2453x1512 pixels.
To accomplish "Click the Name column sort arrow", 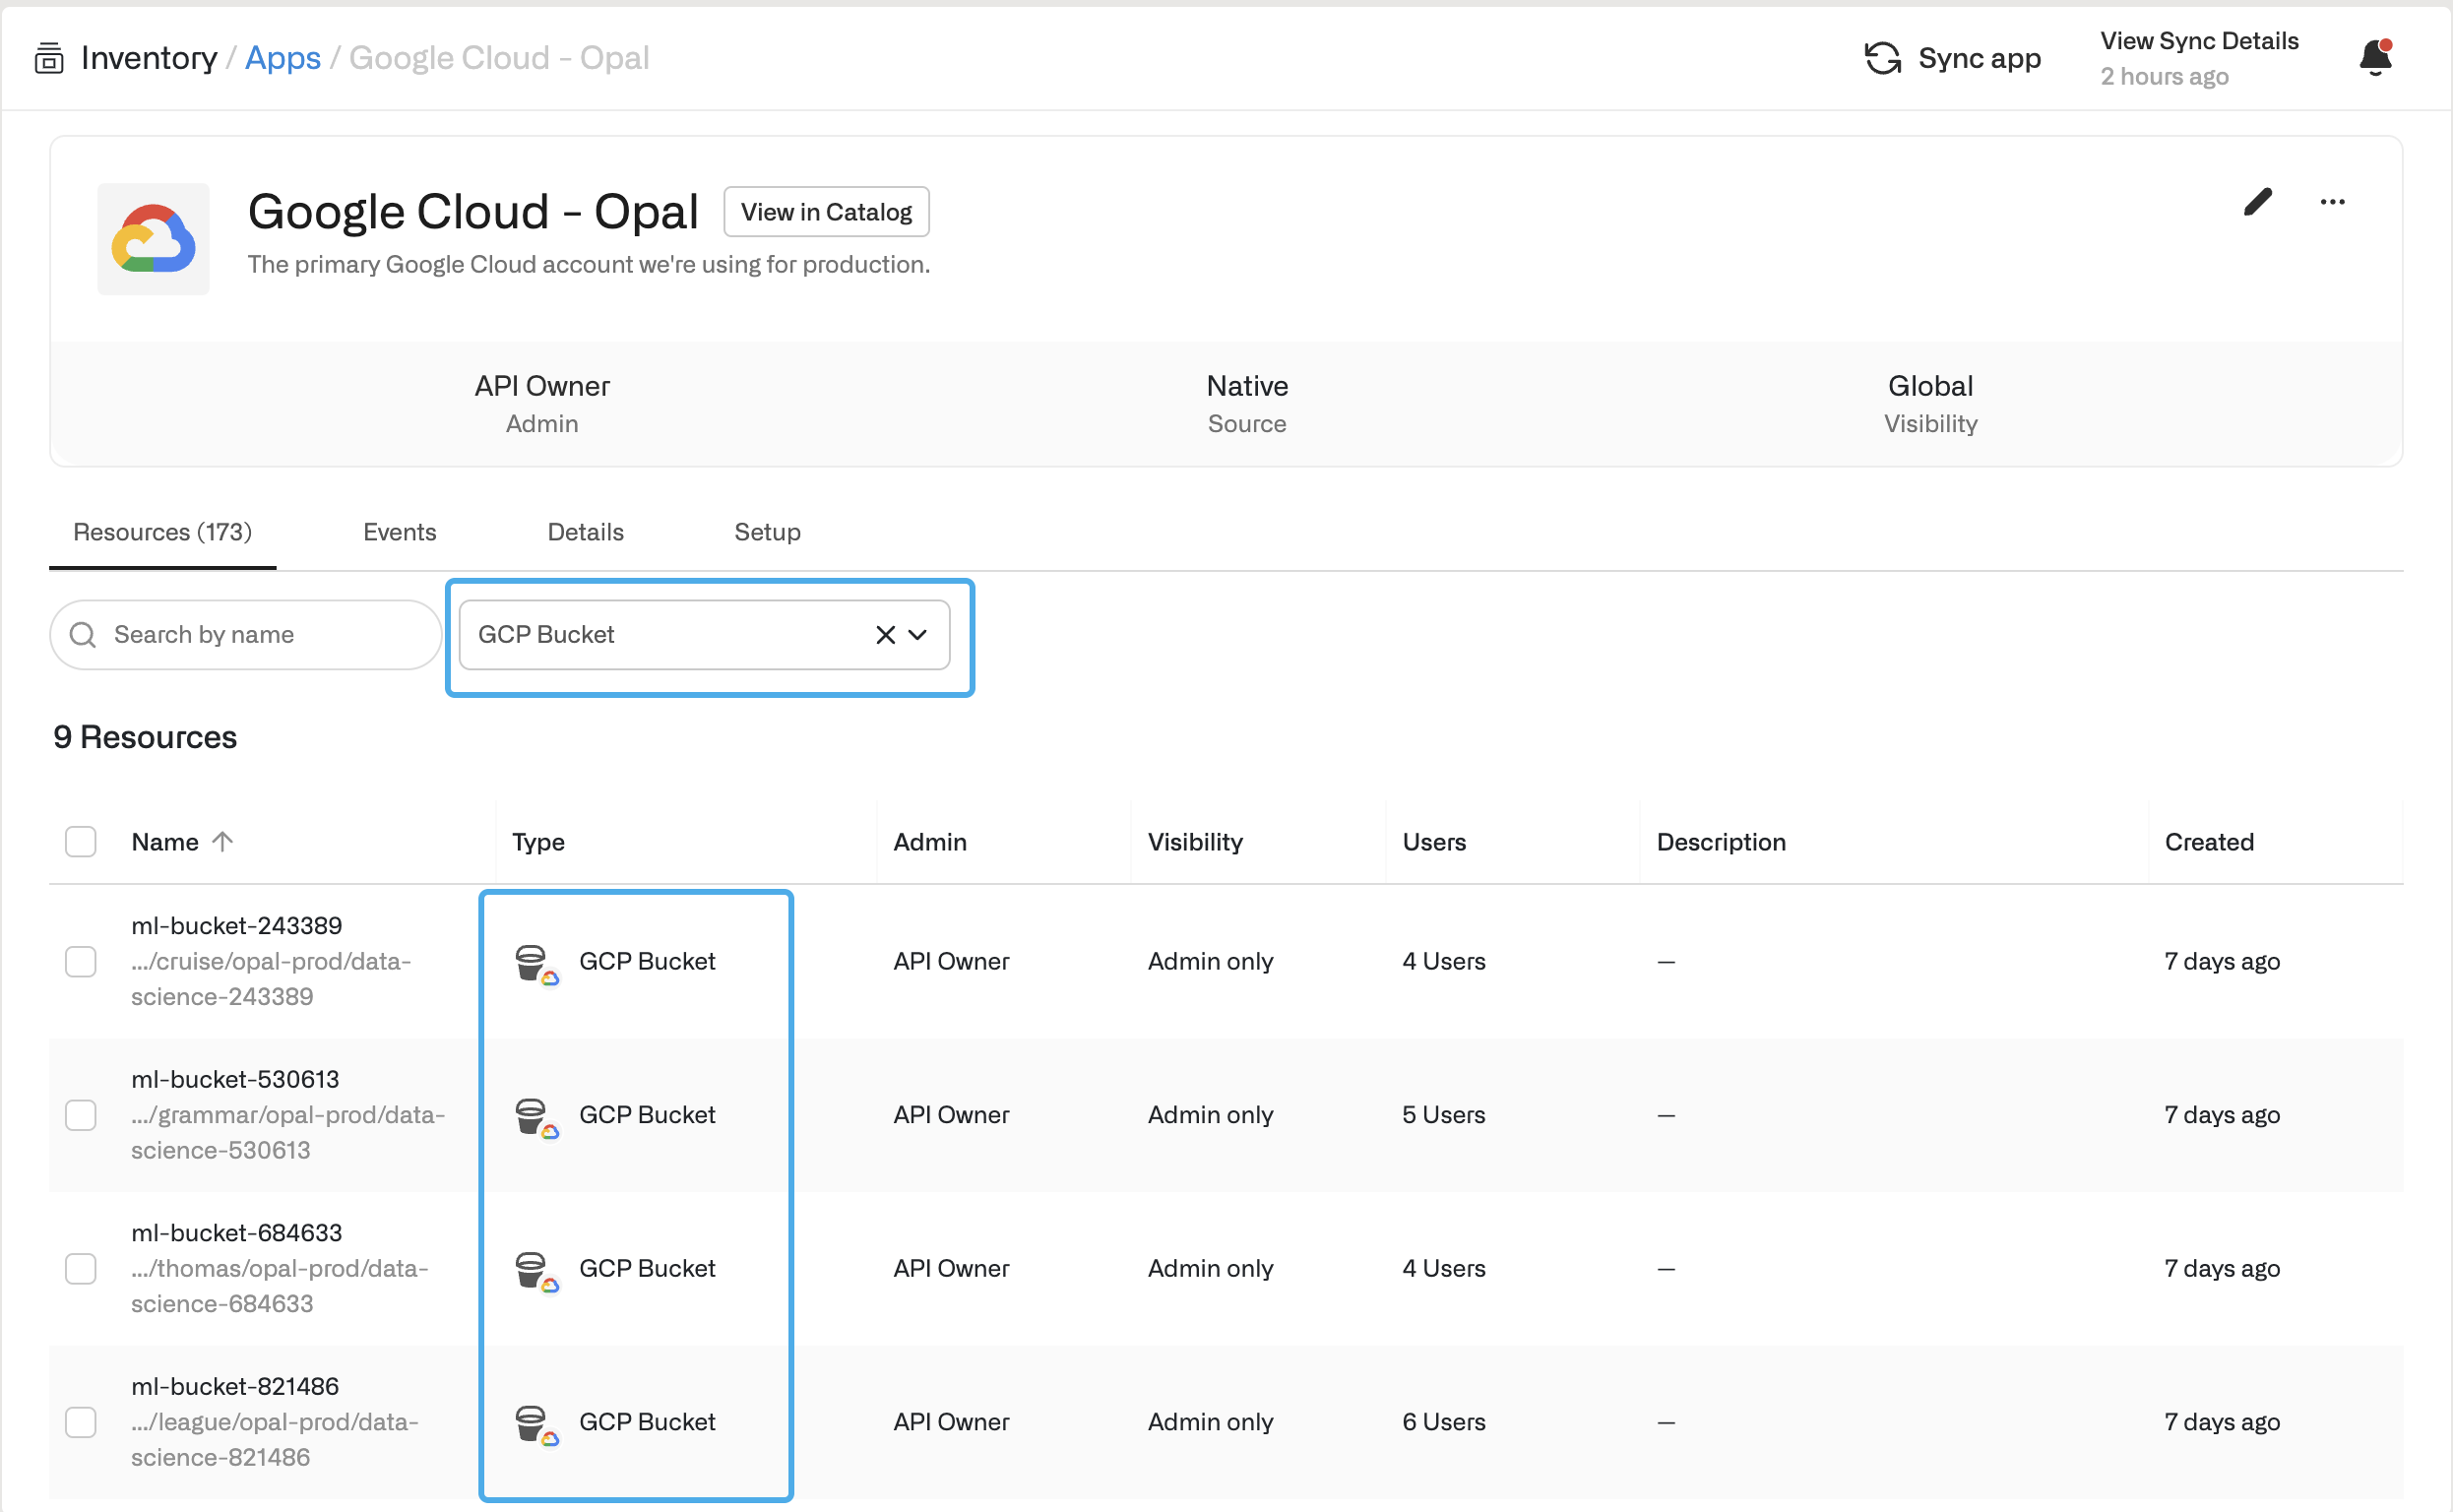I will [223, 842].
